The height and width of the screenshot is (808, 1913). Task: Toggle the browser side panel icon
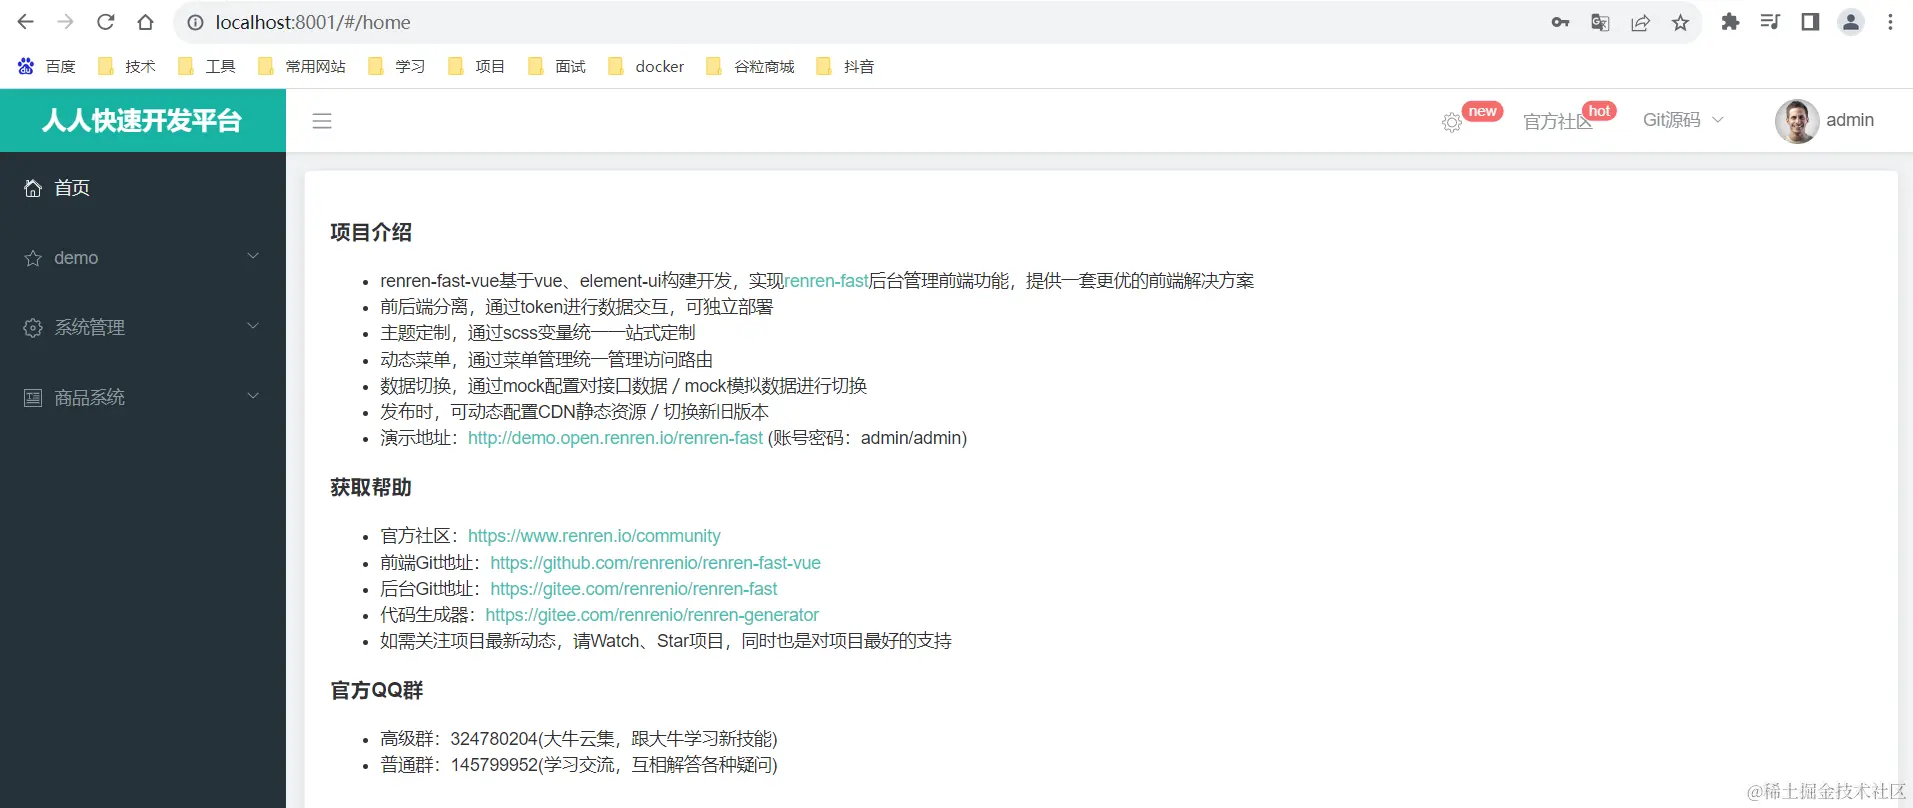pyautogui.click(x=1810, y=22)
